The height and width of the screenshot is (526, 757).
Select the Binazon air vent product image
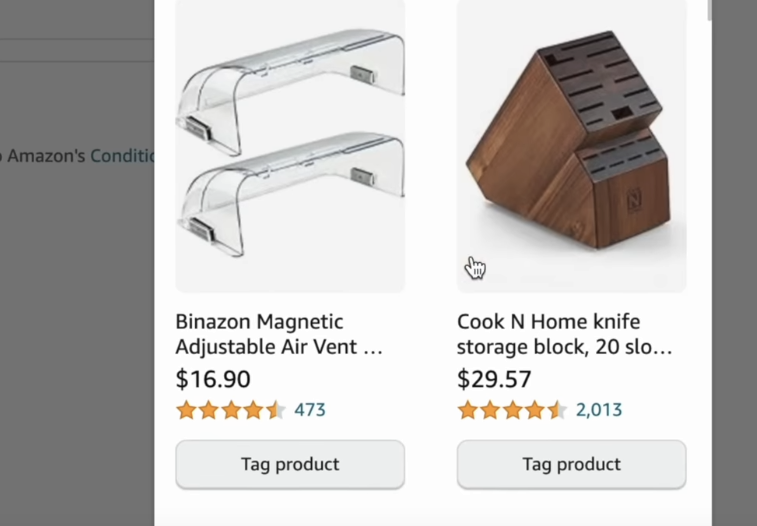point(290,145)
